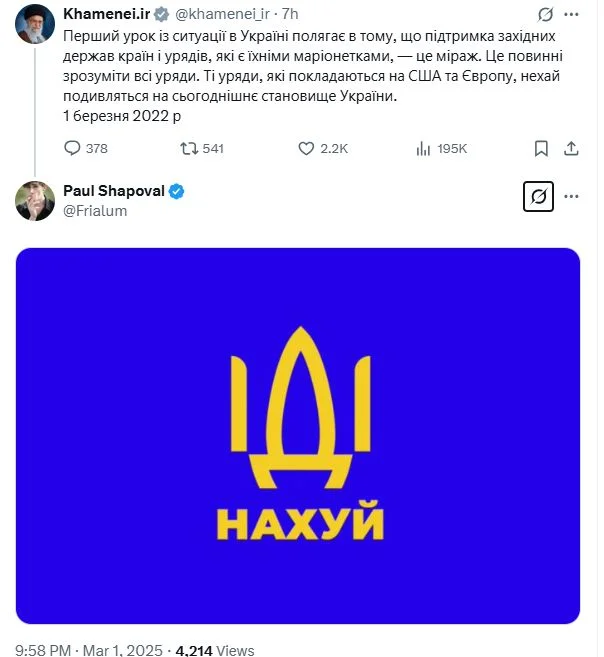The width and height of the screenshot is (604, 657).
Task: Click the Paul Shapoval display name
Action: click(x=114, y=191)
